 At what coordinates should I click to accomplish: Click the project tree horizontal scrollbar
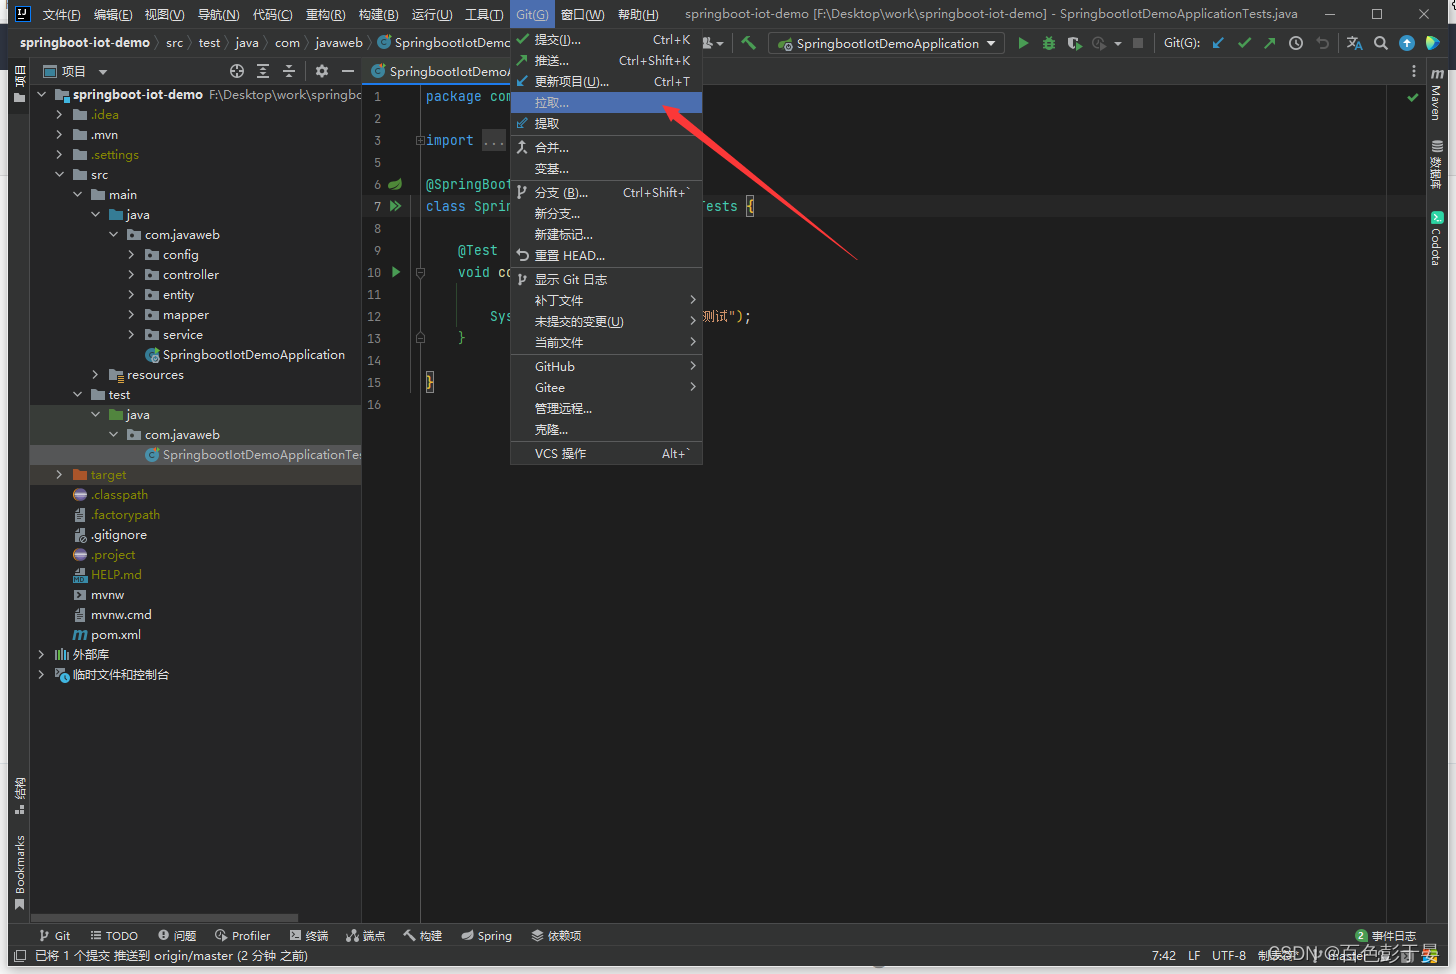[165, 917]
